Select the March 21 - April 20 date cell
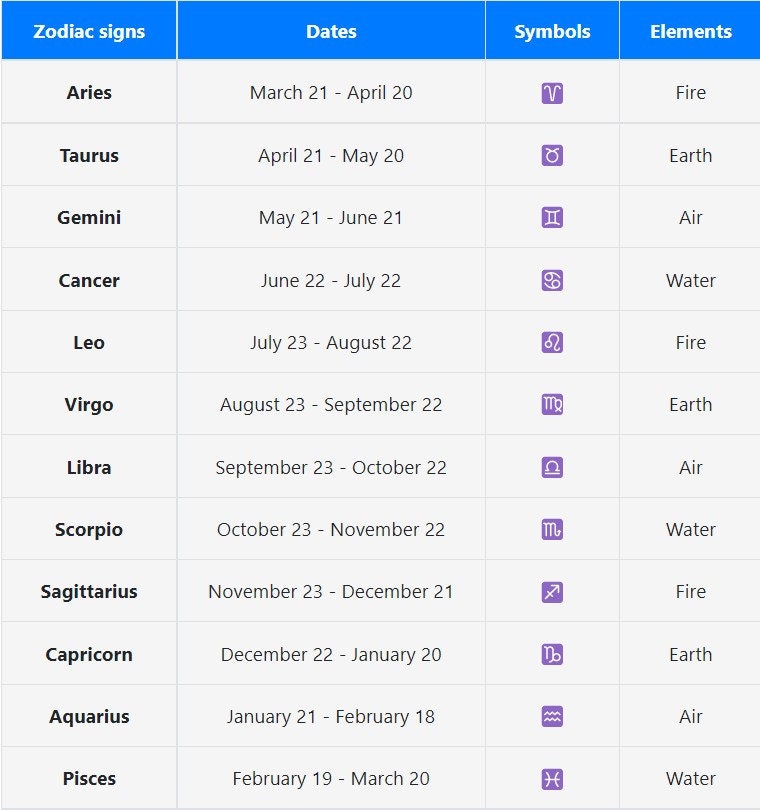The height and width of the screenshot is (810, 760). click(x=331, y=93)
